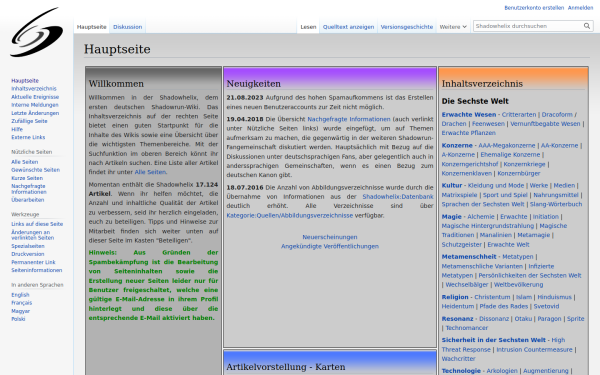The width and height of the screenshot is (600, 375).
Task: Open the Feenwesen link
Action: tap(488, 124)
